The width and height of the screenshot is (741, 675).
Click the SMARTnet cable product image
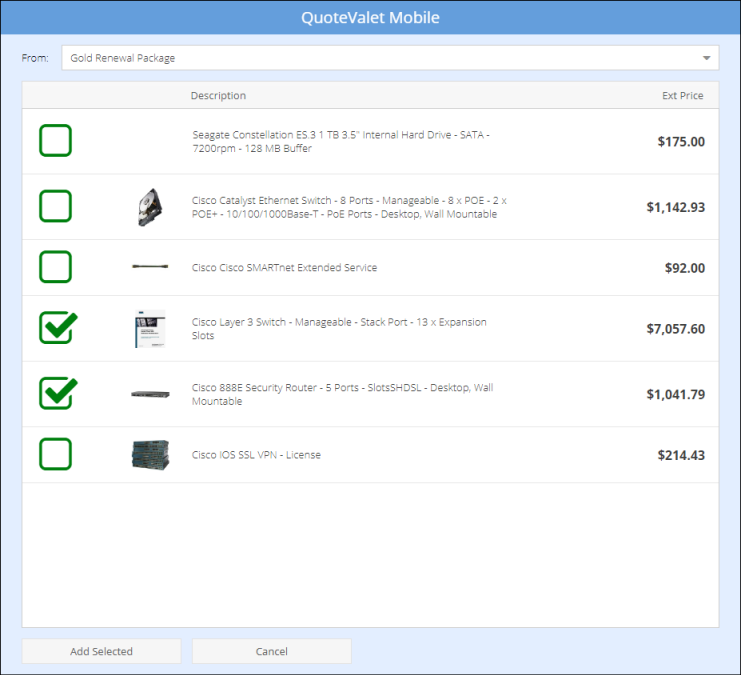coord(150,268)
